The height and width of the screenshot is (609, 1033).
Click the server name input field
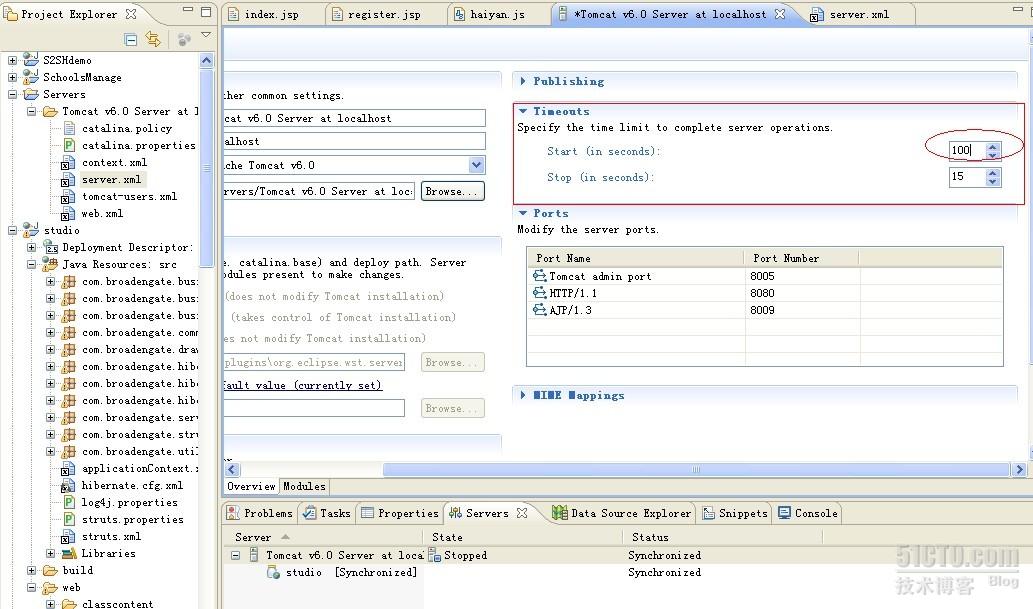click(x=354, y=118)
